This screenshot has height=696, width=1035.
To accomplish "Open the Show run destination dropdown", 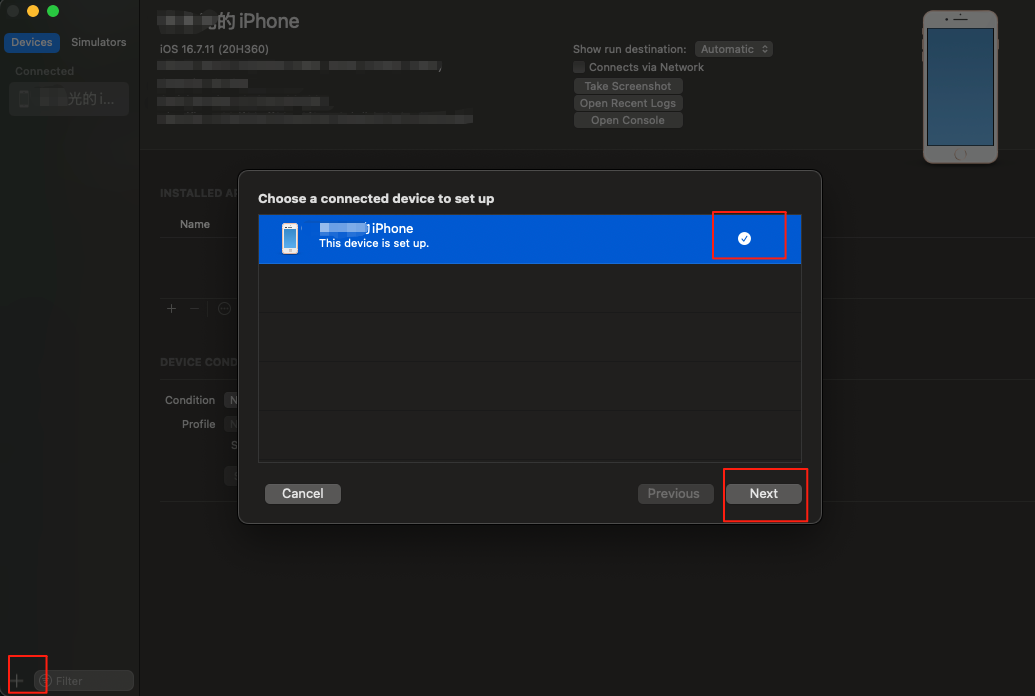I will tap(734, 49).
